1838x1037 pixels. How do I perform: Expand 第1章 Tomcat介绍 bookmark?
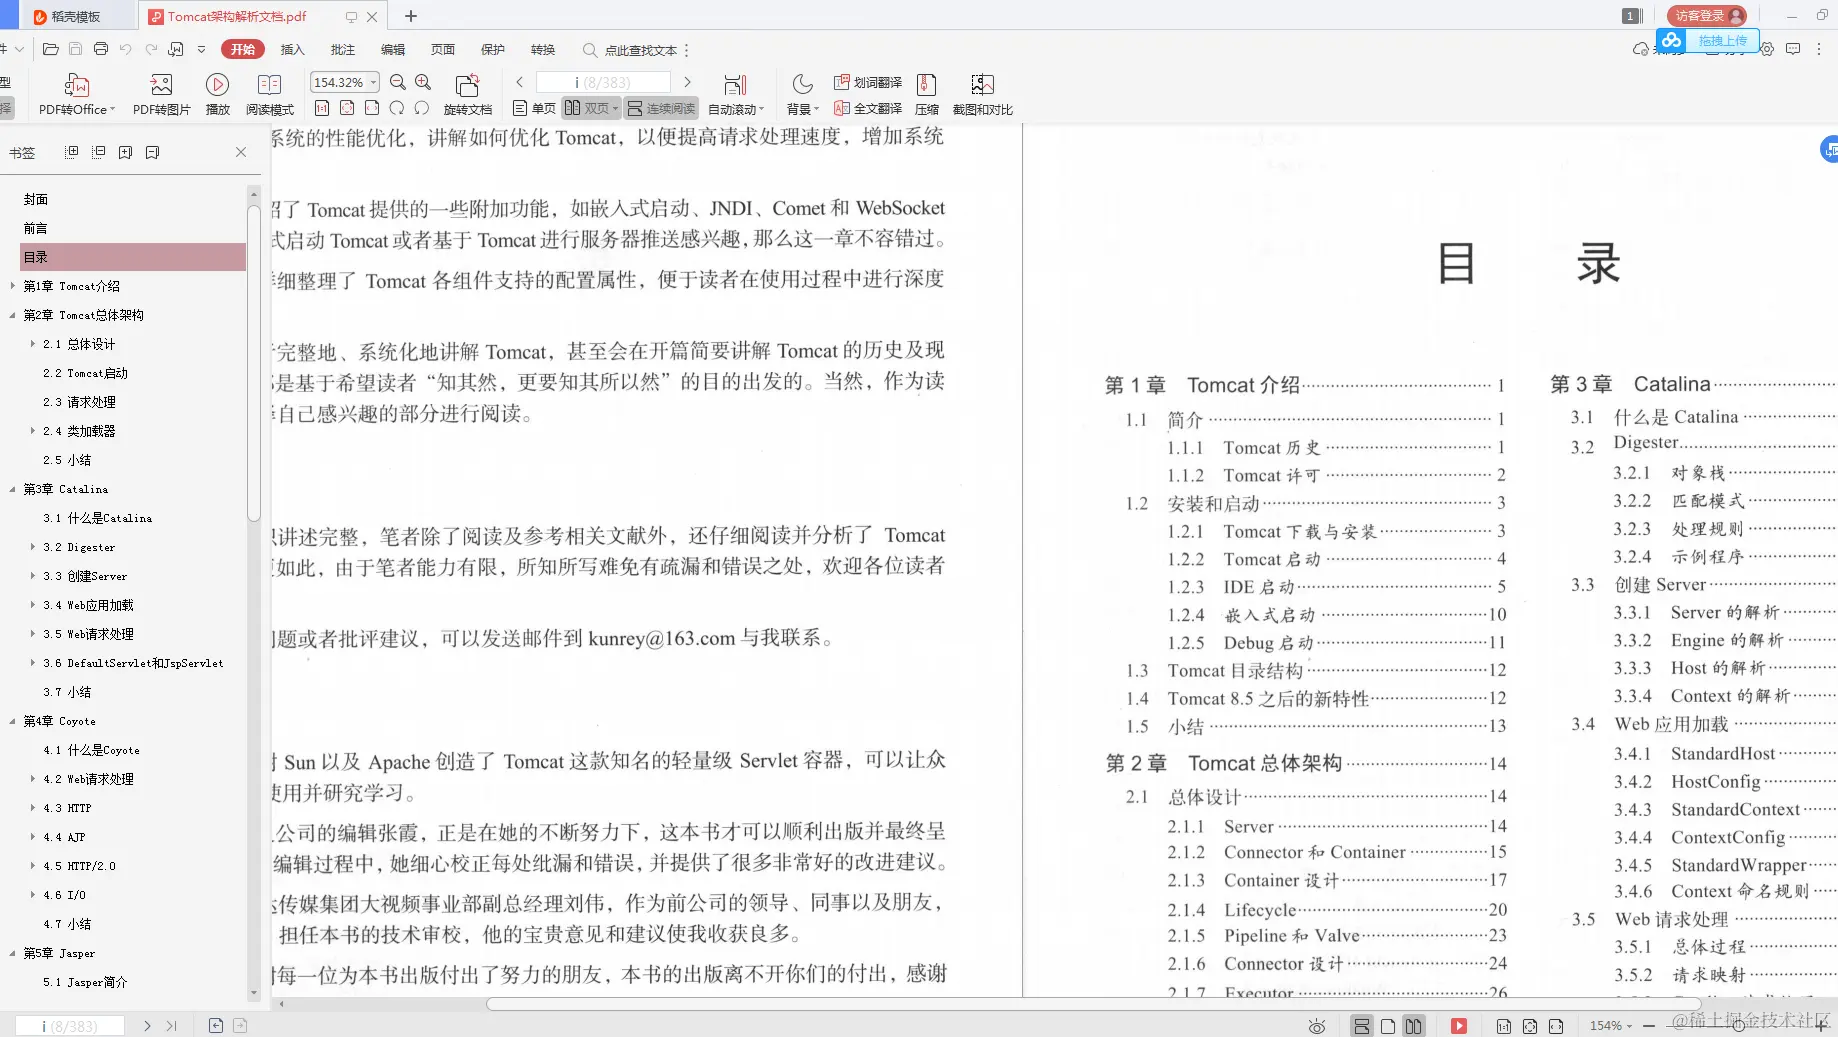12,286
